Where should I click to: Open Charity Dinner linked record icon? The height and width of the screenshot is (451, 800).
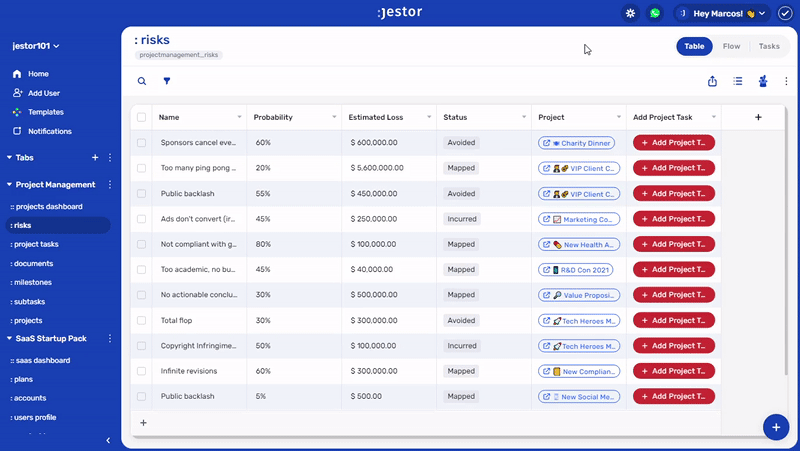coord(546,143)
